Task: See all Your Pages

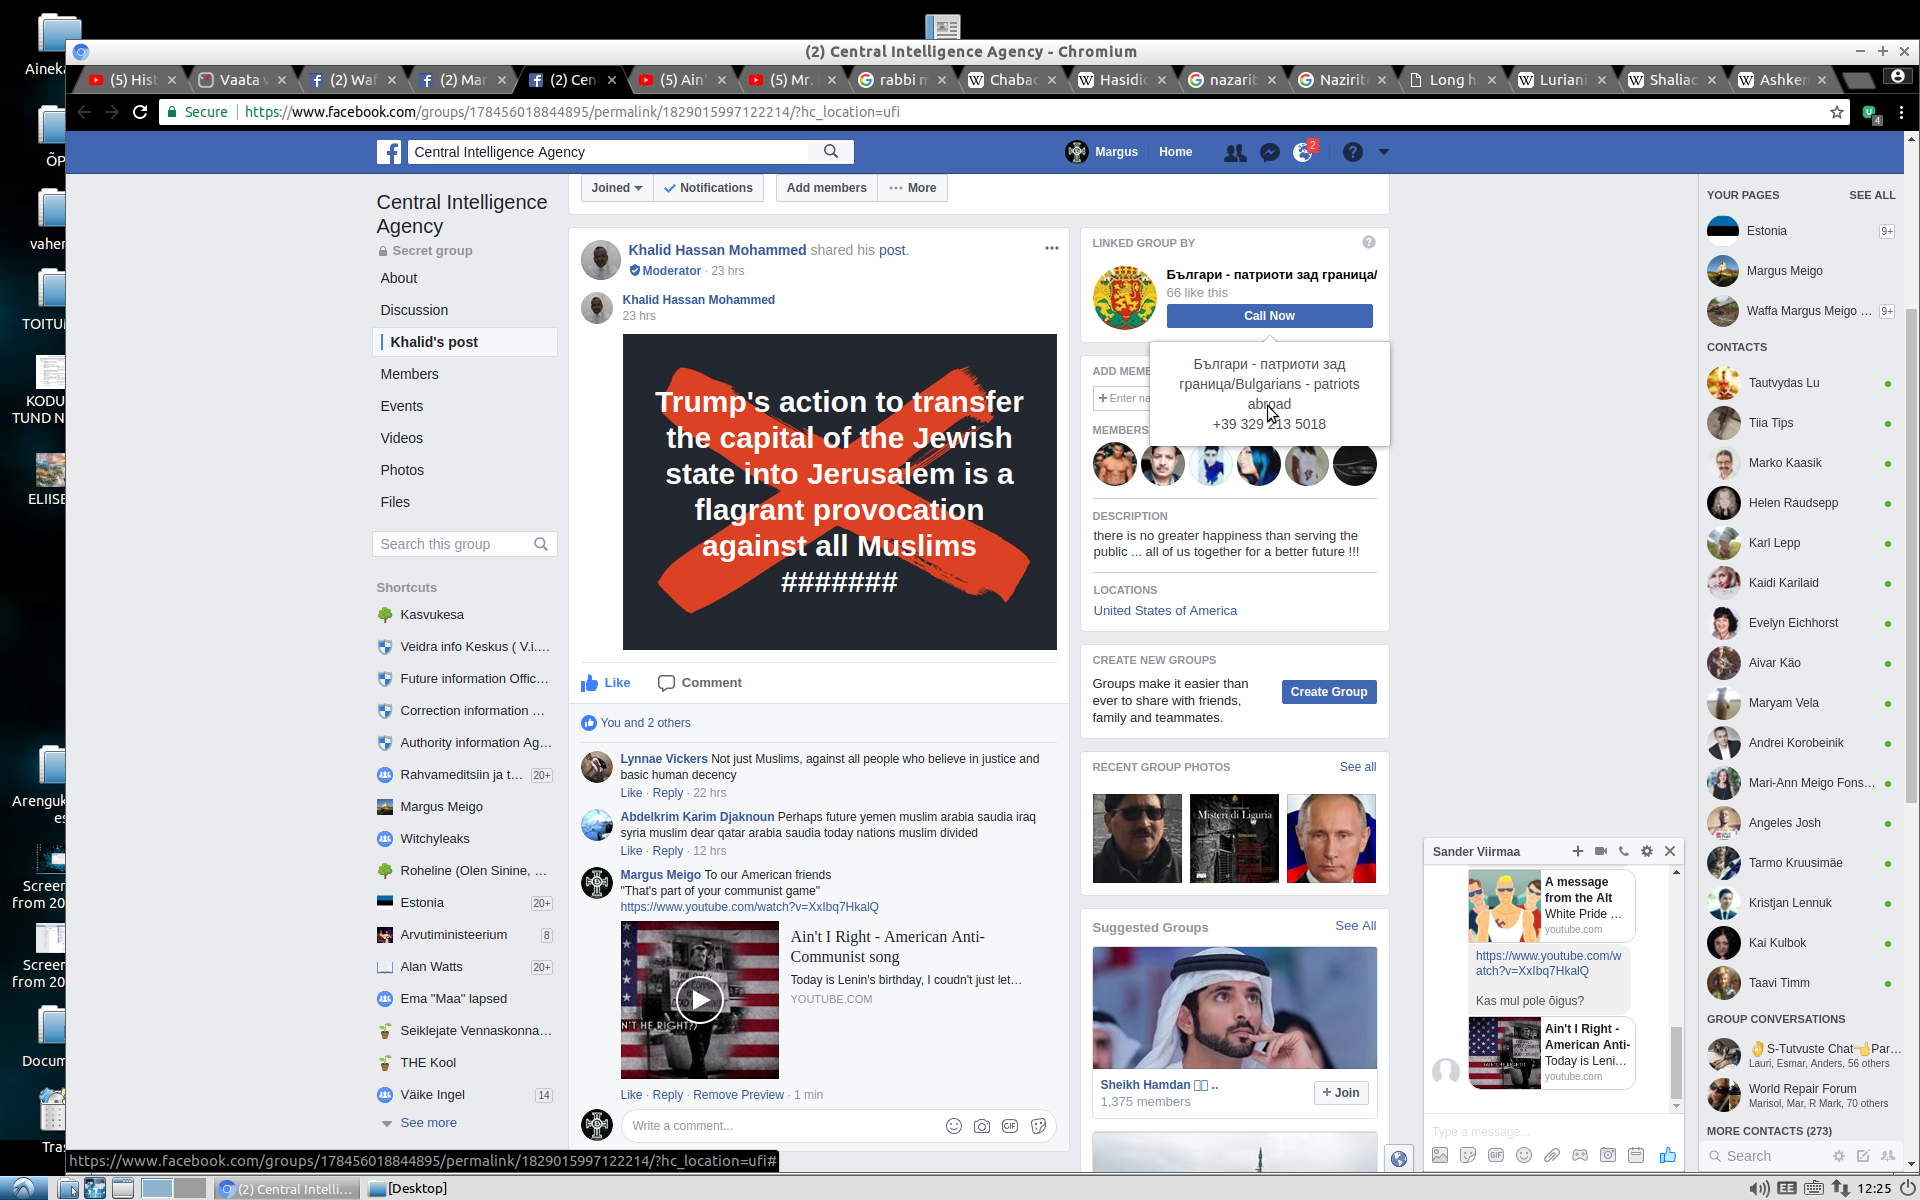Action: pos(1872,195)
